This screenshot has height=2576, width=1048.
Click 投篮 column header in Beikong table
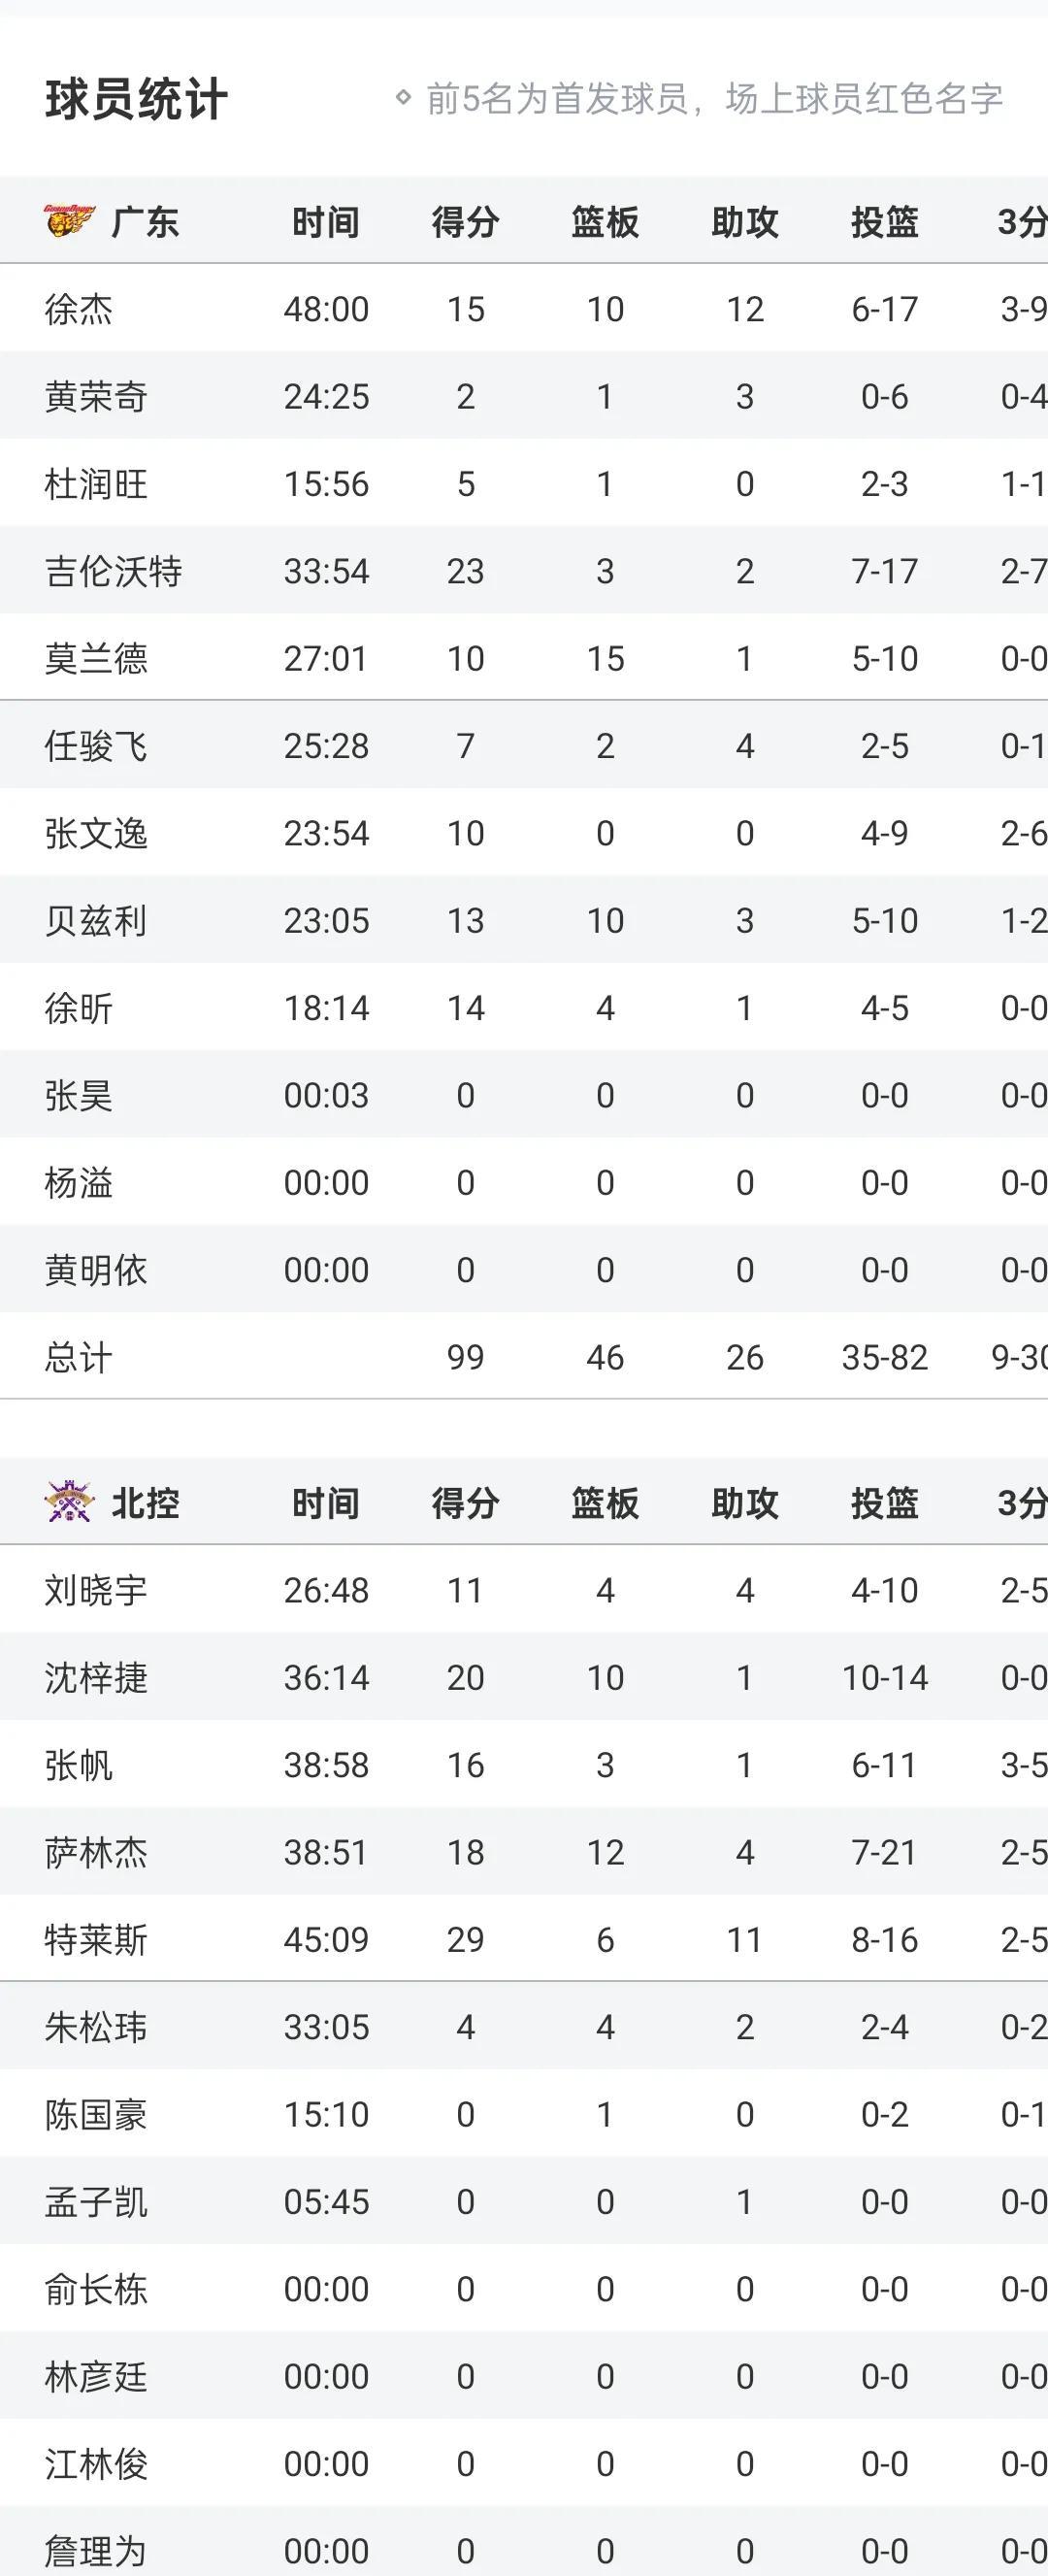[885, 1503]
